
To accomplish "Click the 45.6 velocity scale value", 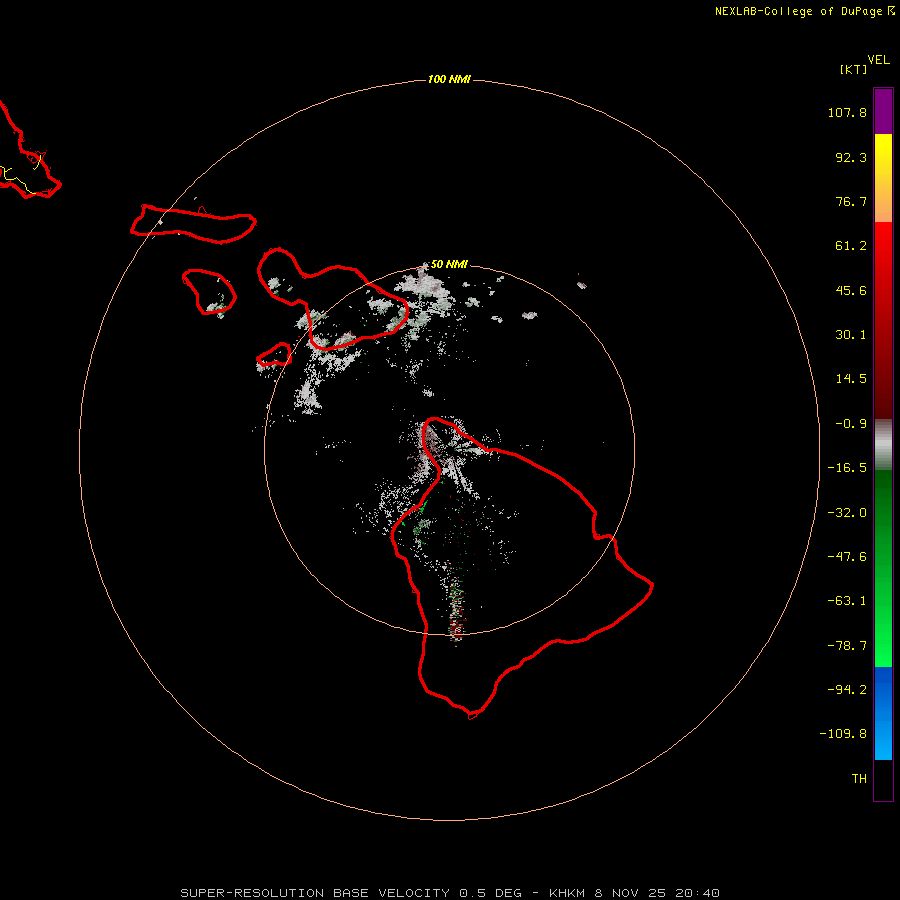I will pos(851,290).
